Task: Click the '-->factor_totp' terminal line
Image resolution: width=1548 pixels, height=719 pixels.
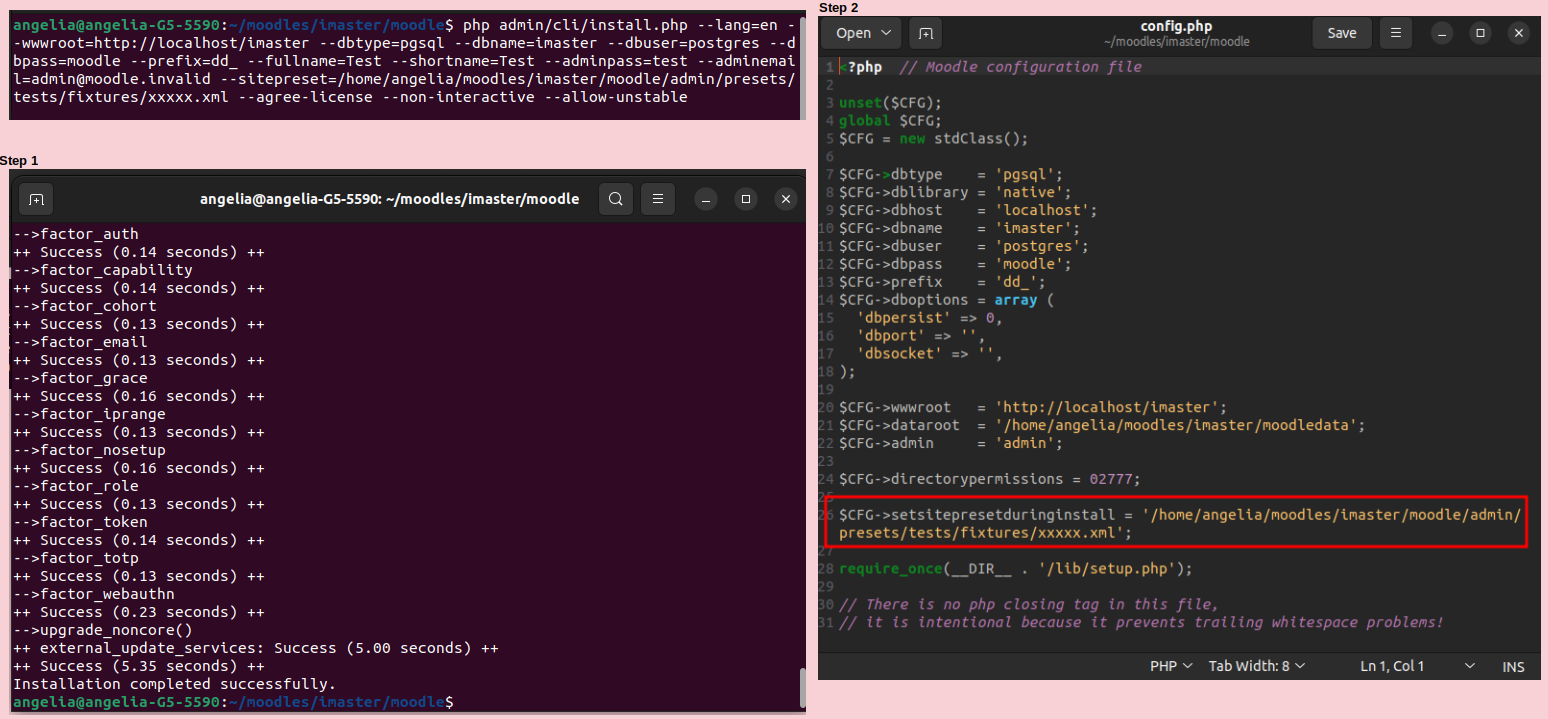Action: (76, 558)
